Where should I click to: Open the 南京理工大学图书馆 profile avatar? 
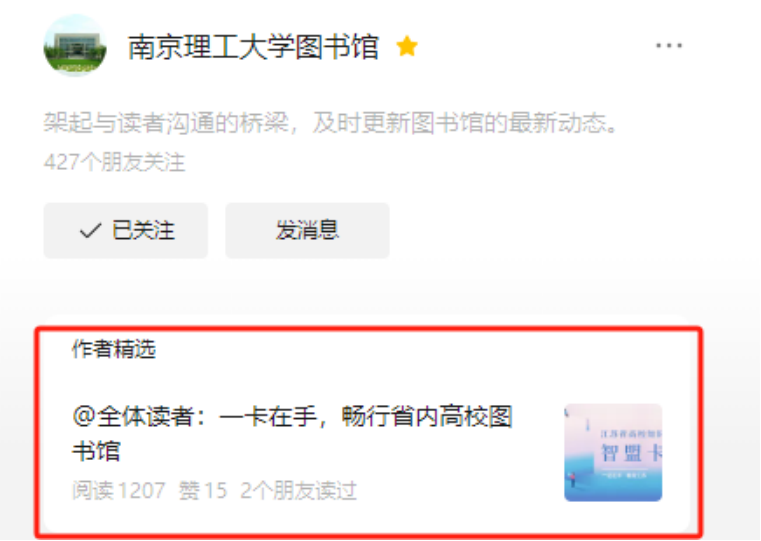tap(75, 46)
